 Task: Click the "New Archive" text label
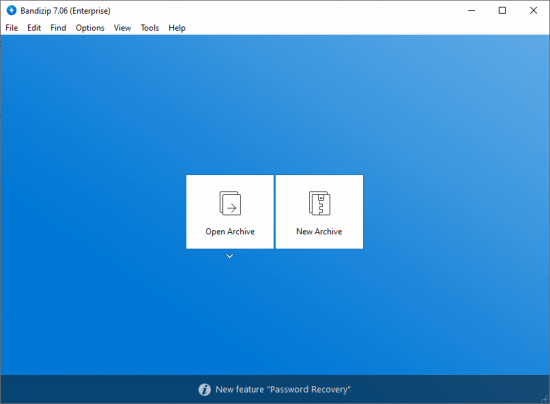point(319,231)
